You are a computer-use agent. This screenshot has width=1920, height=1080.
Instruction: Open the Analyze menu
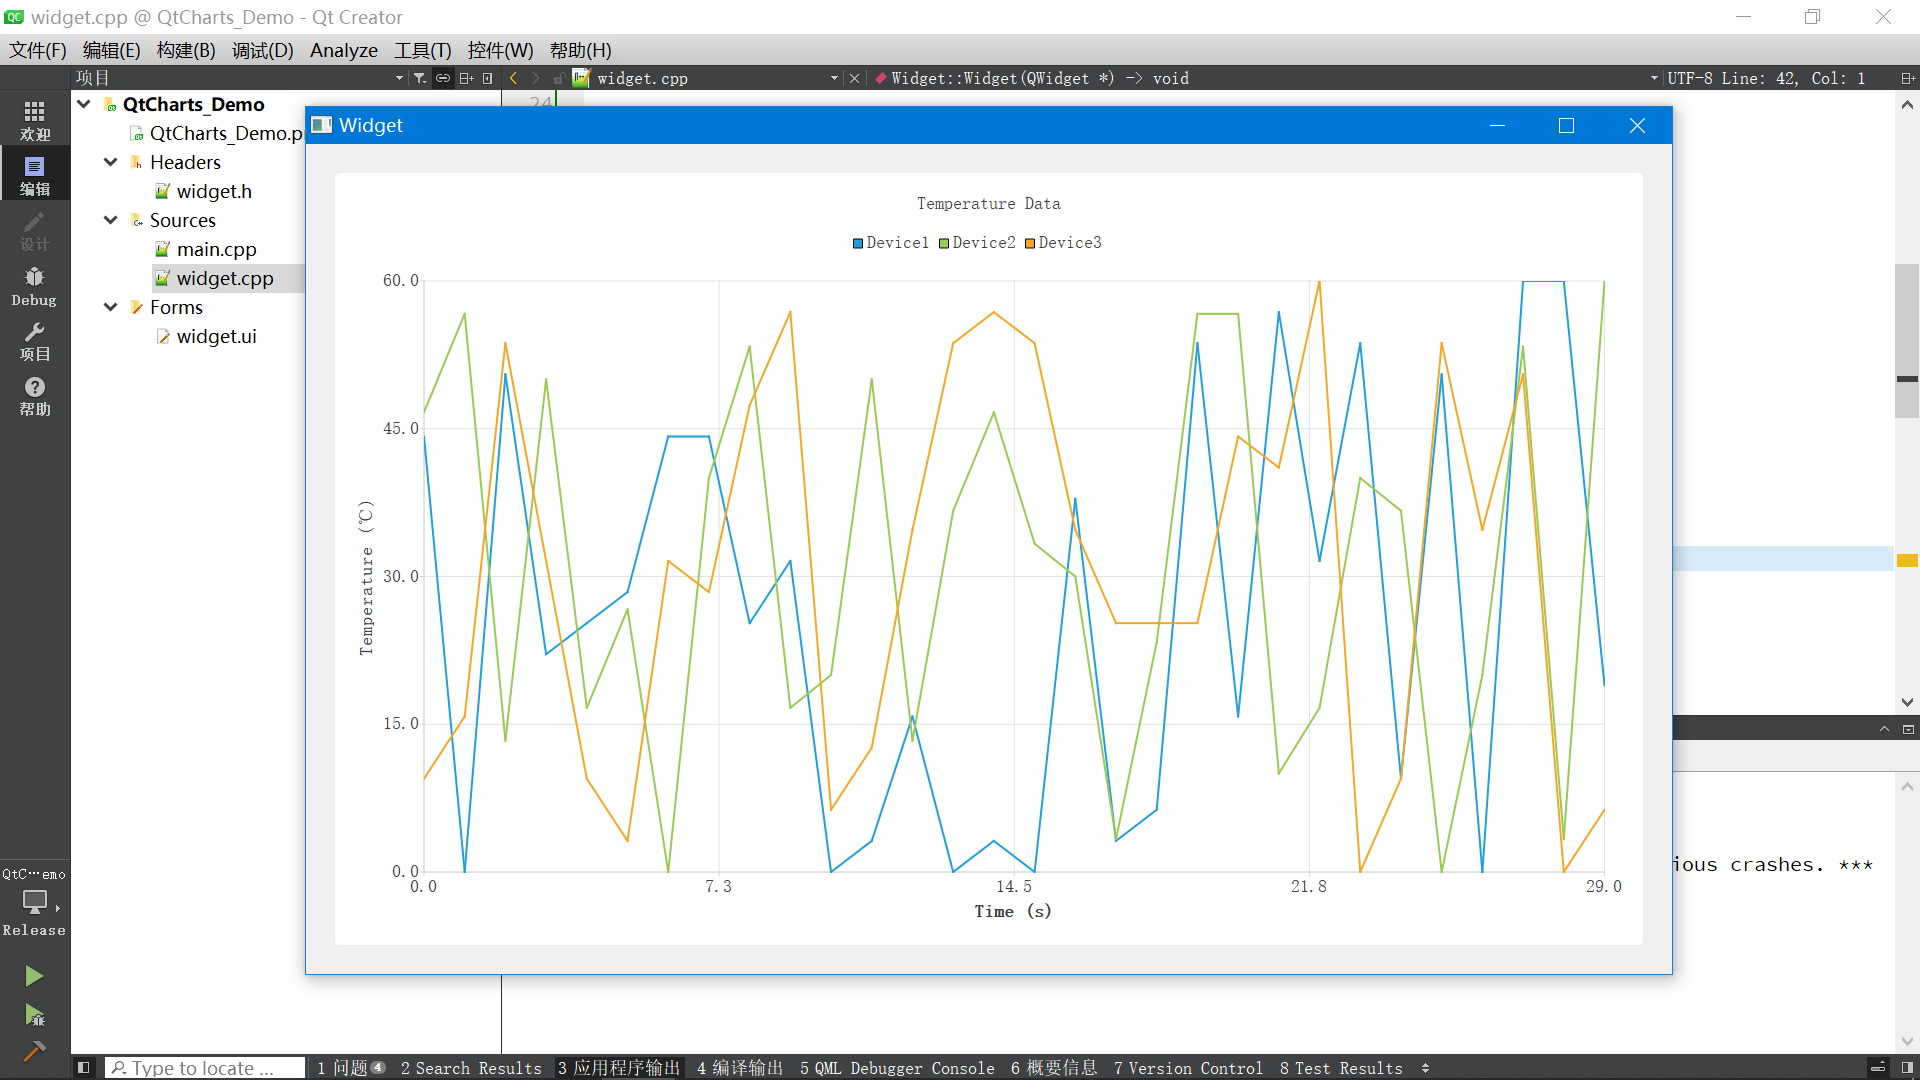tap(343, 50)
